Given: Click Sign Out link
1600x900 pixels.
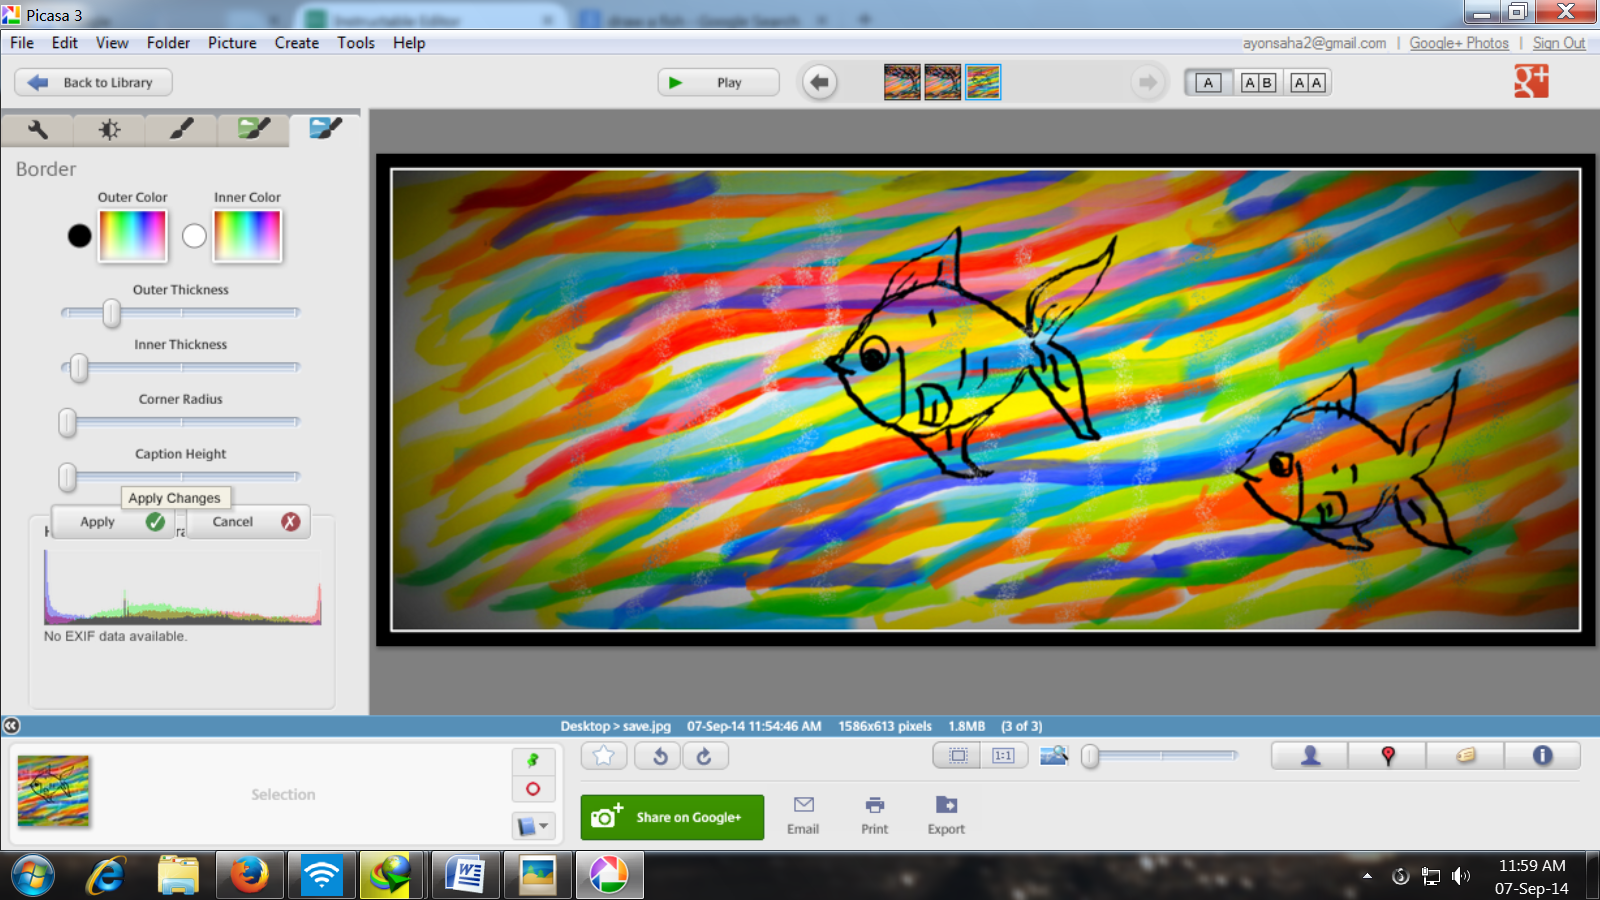Looking at the screenshot, I should pos(1559,43).
